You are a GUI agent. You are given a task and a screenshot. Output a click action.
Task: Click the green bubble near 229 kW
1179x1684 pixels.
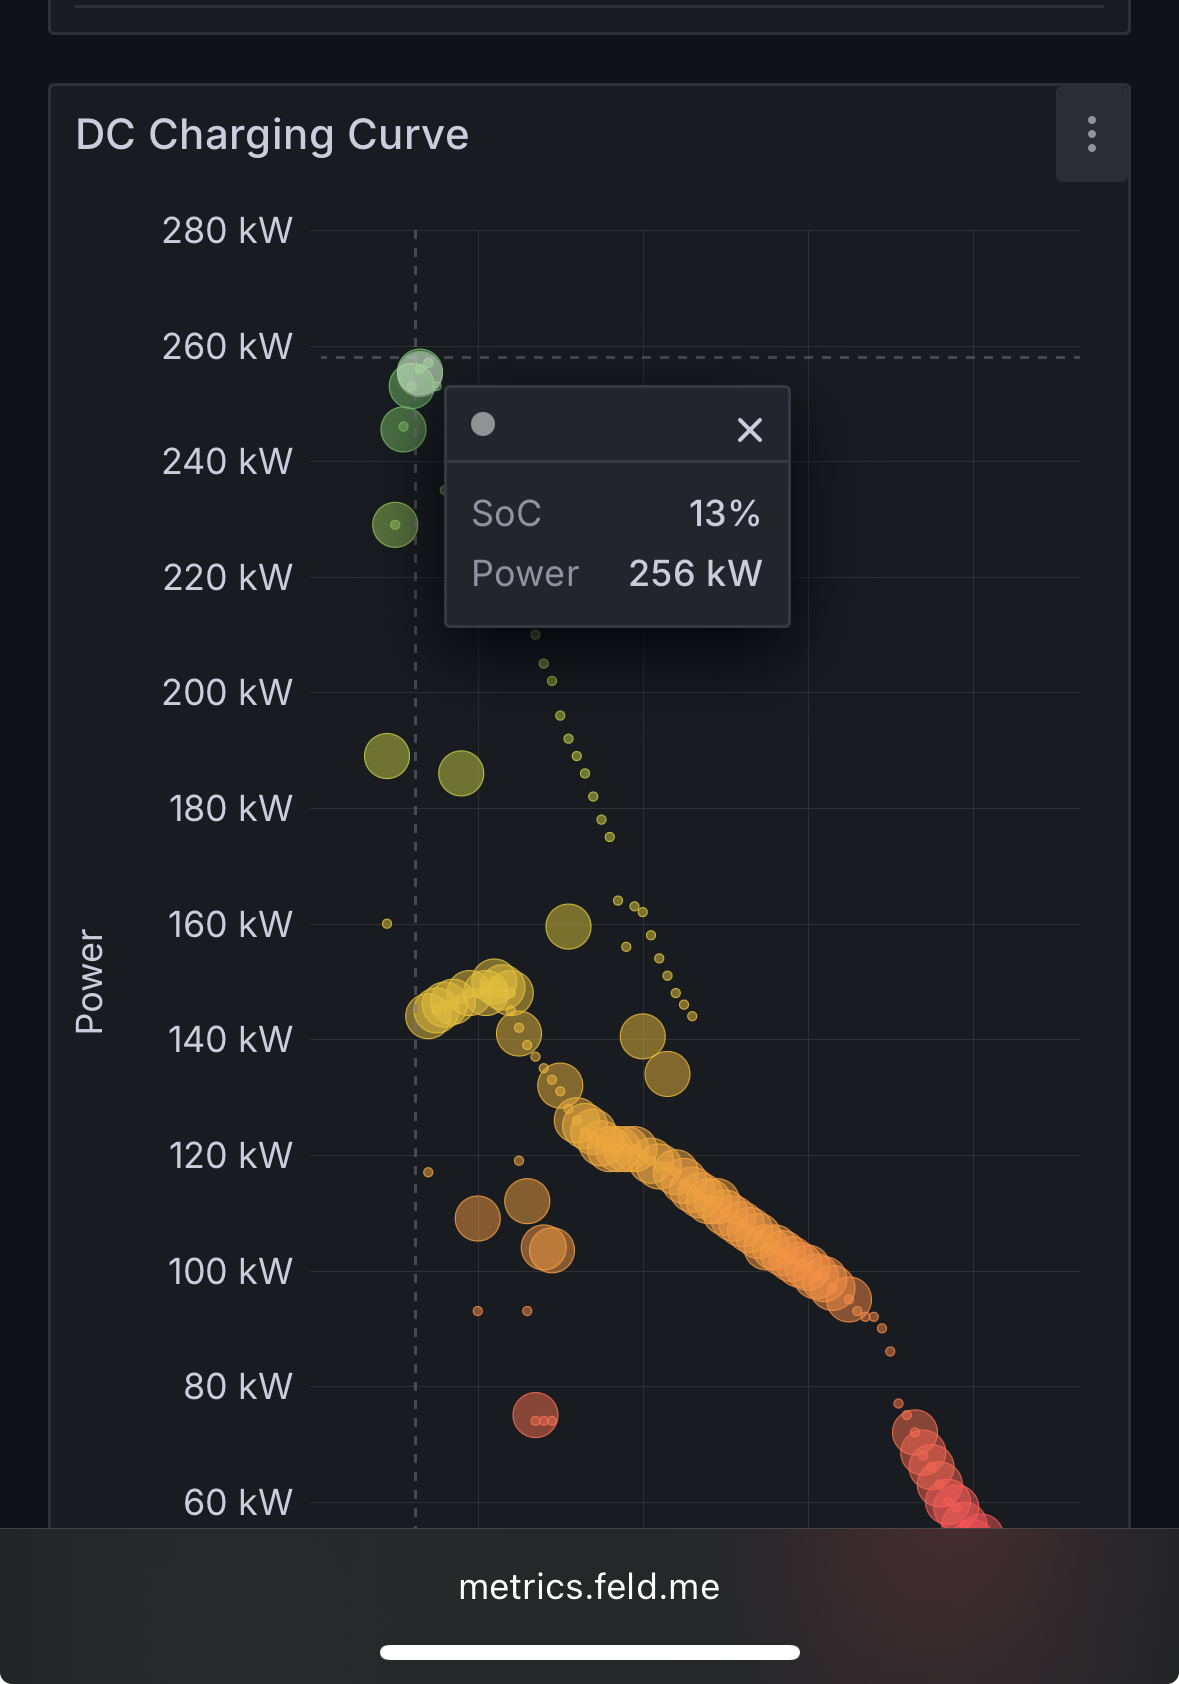coord(395,525)
